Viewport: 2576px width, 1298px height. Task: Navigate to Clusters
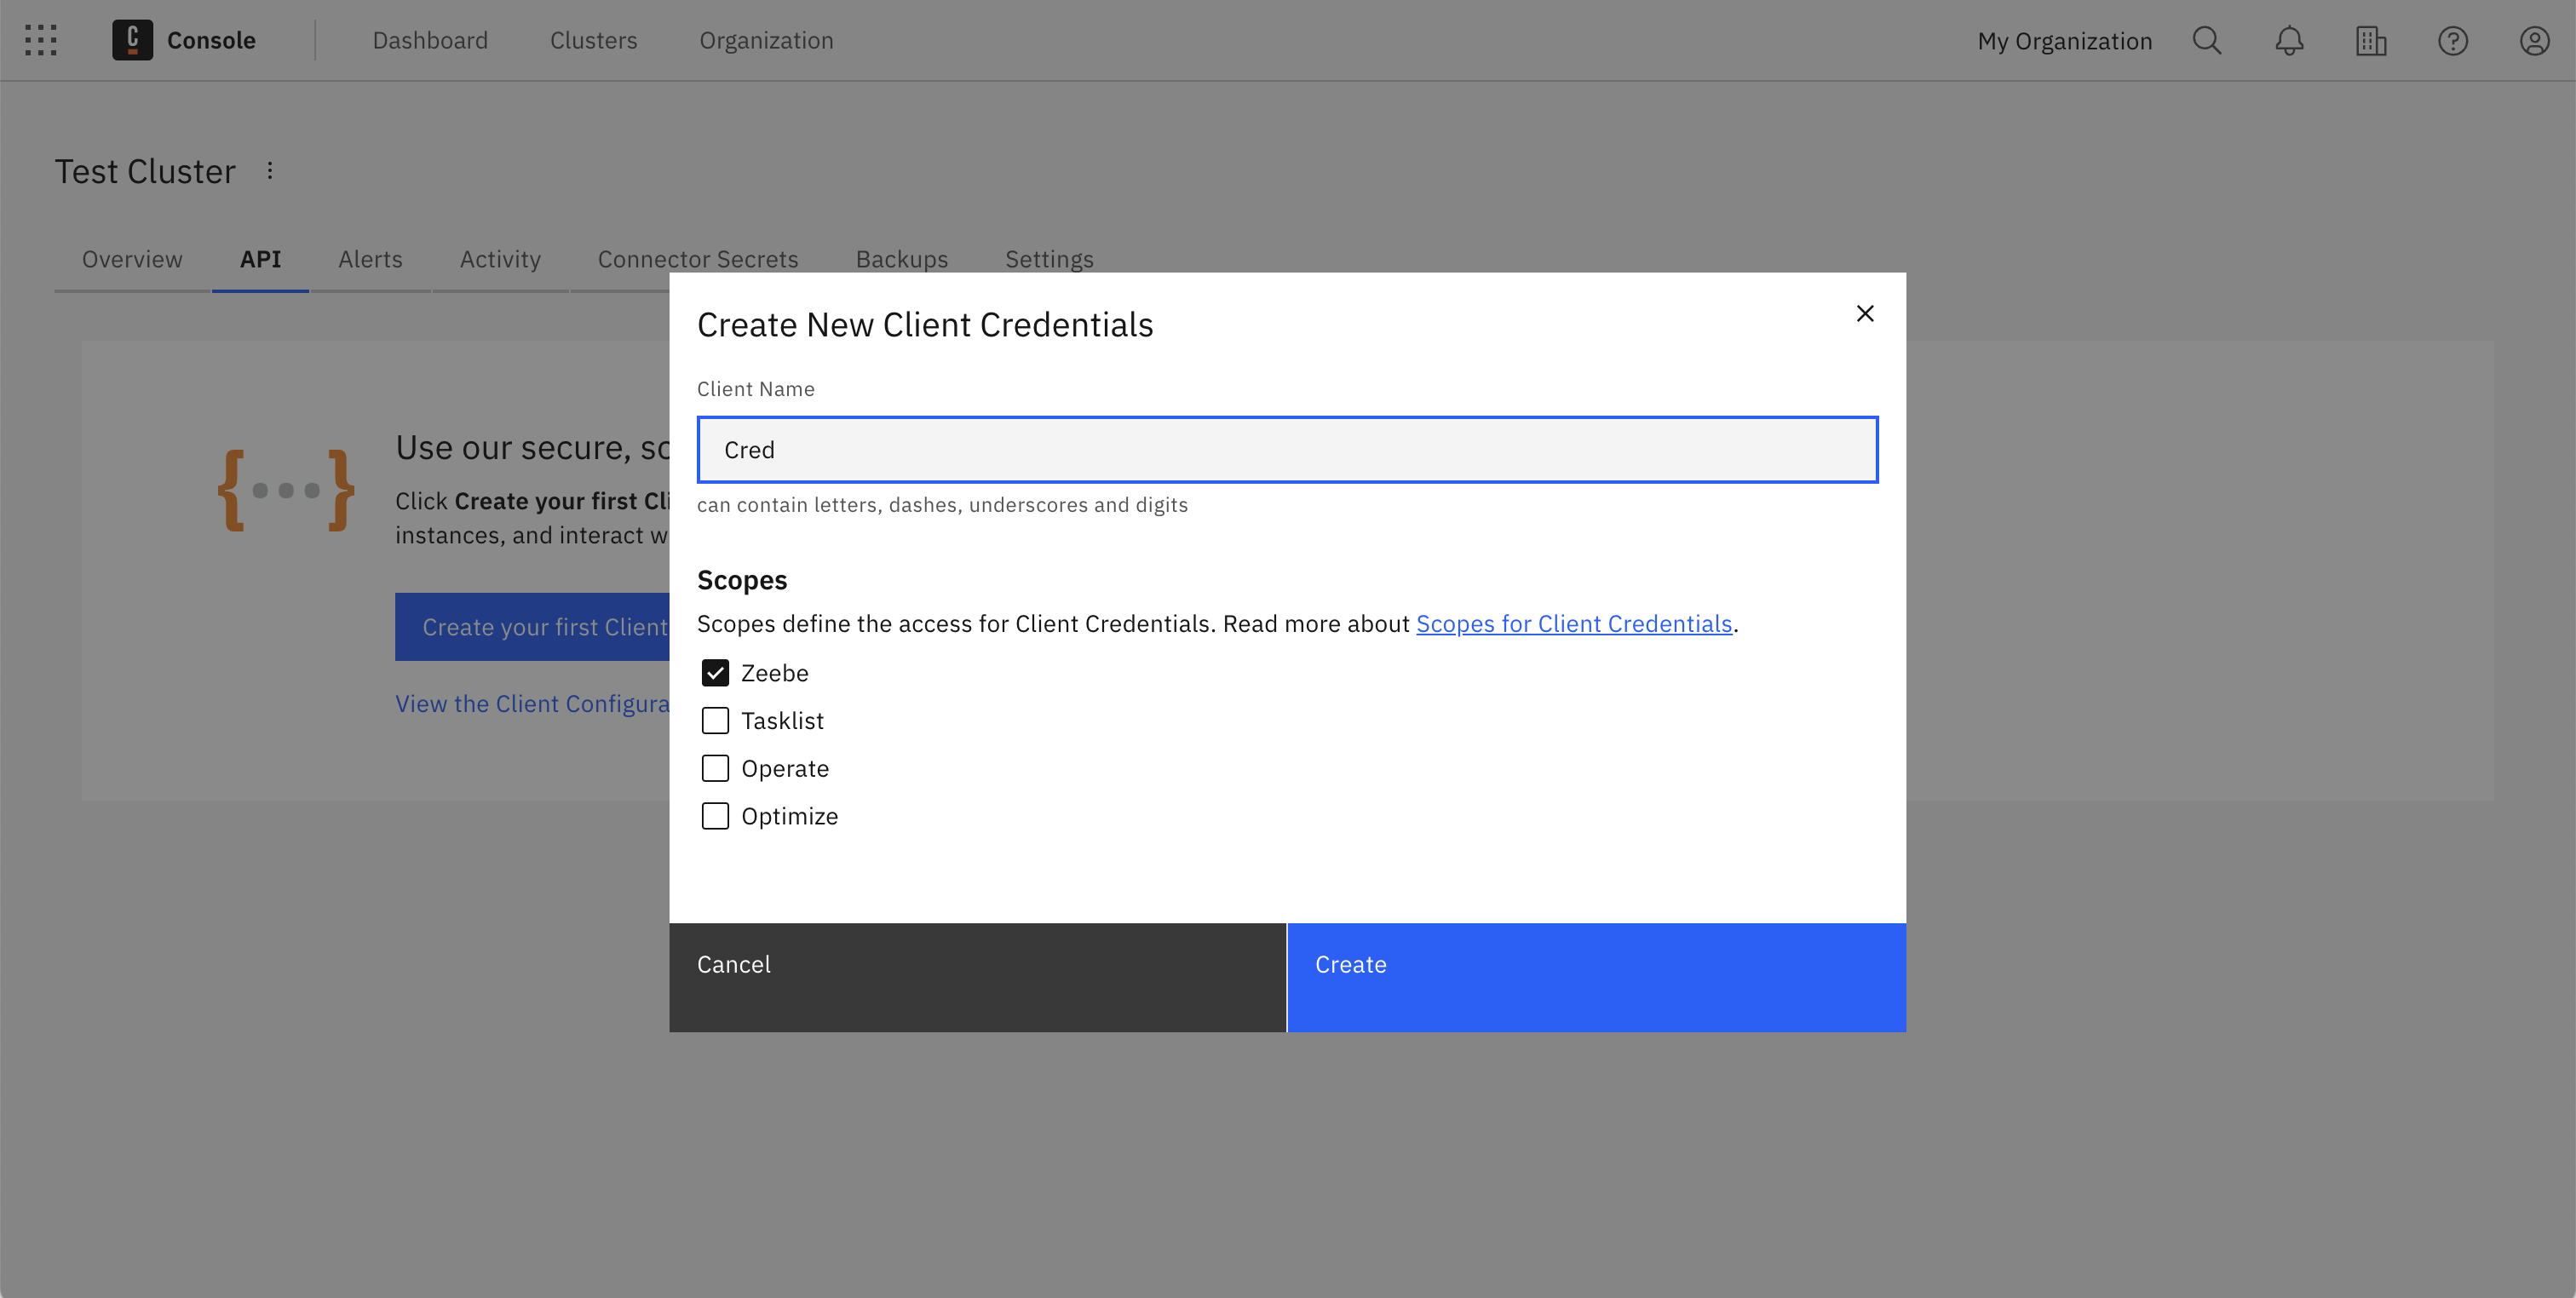click(593, 40)
